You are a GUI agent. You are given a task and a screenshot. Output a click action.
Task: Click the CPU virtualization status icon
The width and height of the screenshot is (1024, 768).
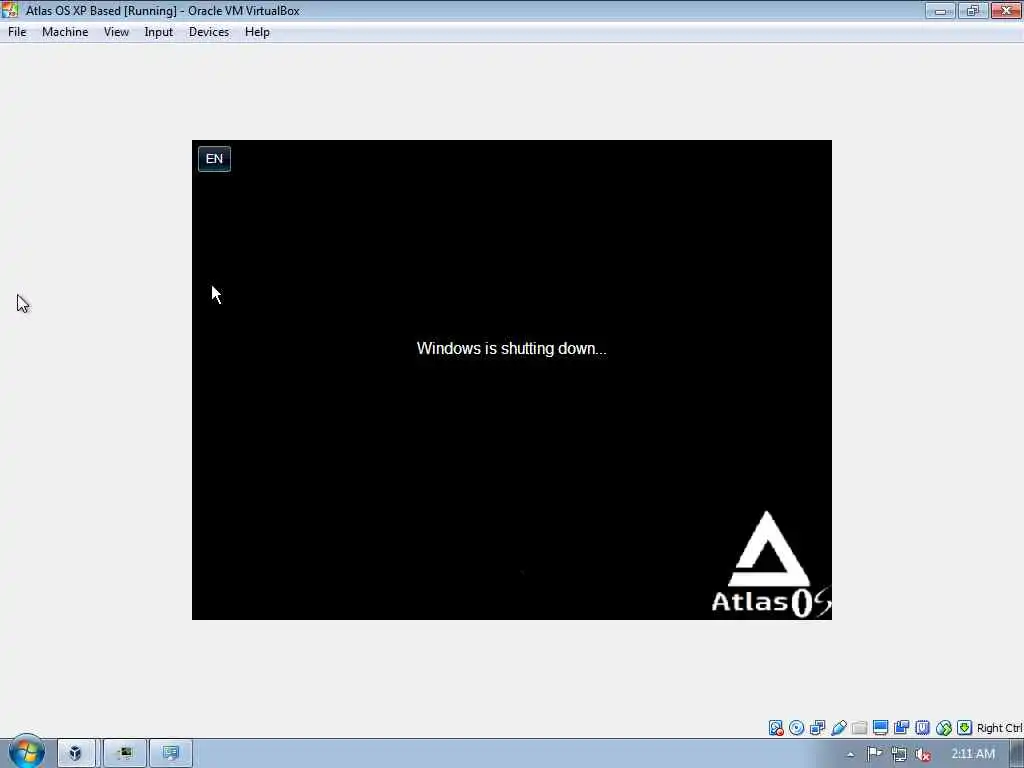[x=922, y=728]
